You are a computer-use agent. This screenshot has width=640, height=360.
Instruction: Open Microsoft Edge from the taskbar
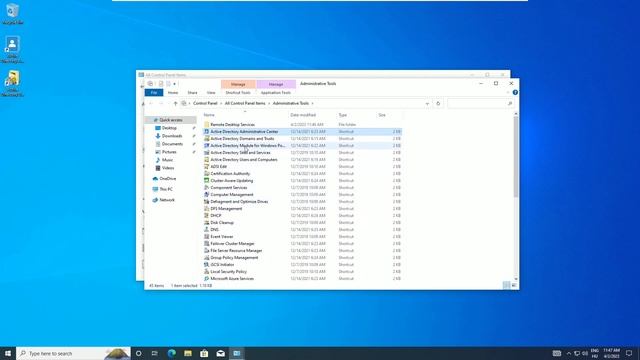coord(171,353)
